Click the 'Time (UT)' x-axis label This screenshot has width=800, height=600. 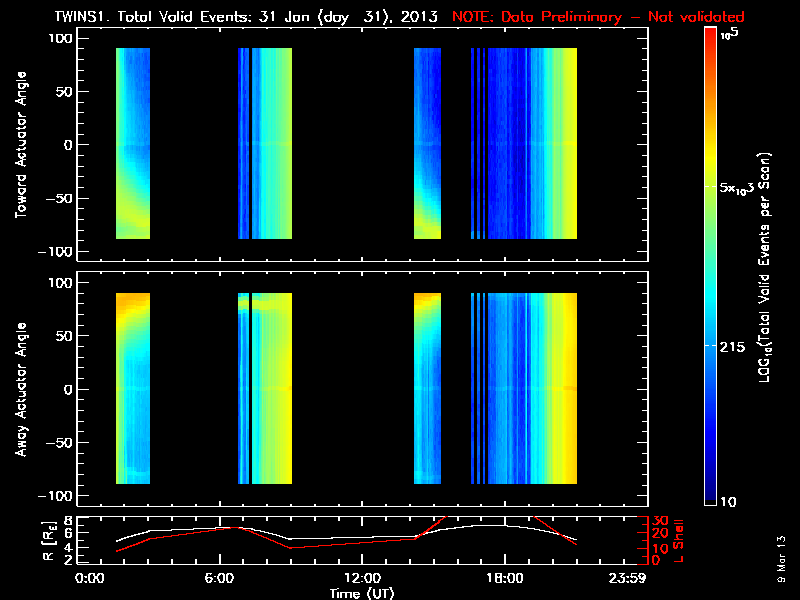coord(363,593)
